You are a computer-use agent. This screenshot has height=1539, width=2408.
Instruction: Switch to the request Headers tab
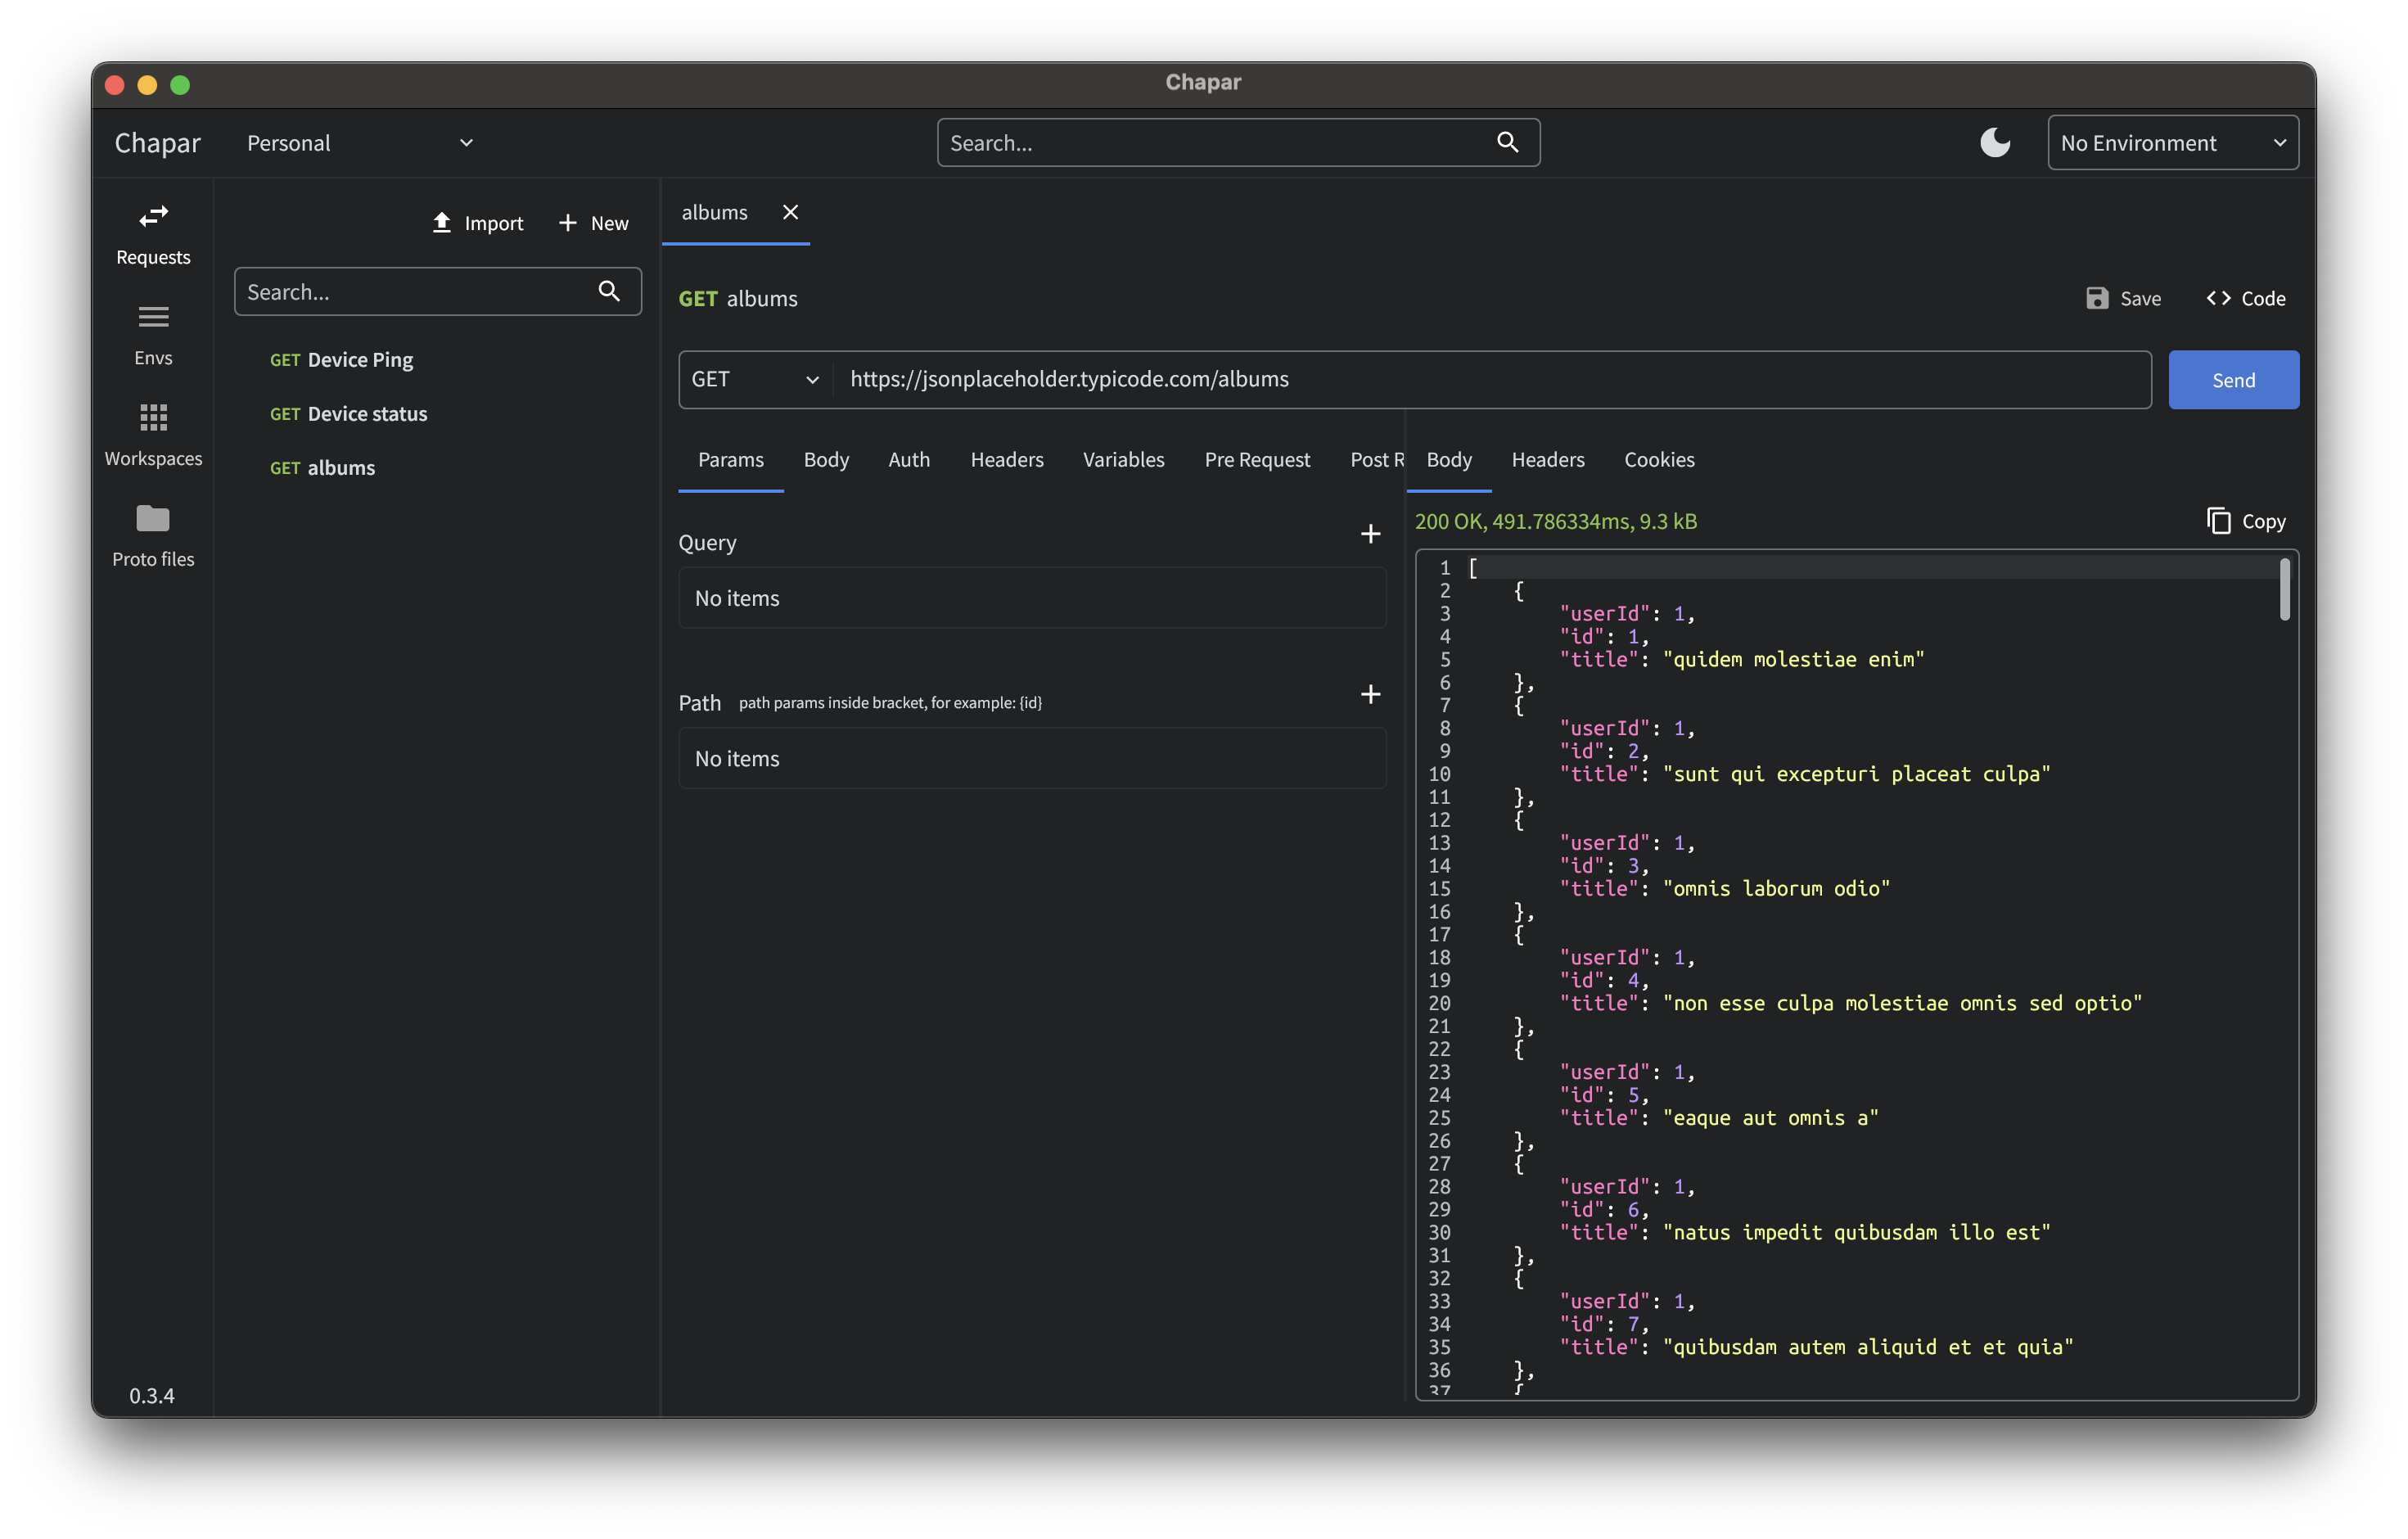click(1007, 460)
